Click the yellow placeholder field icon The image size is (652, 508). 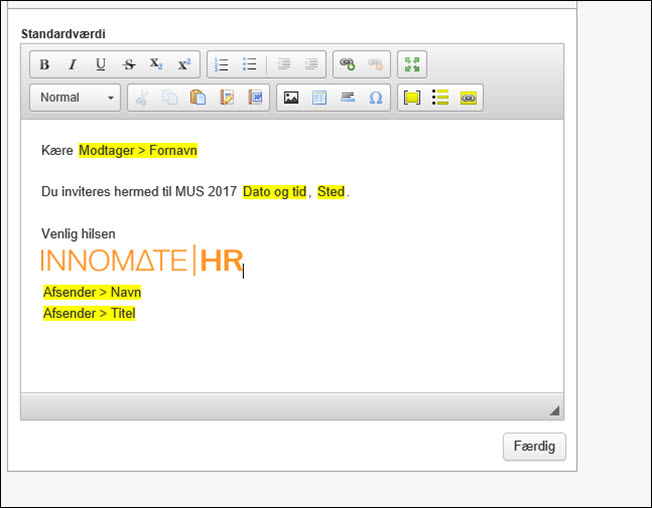point(411,98)
